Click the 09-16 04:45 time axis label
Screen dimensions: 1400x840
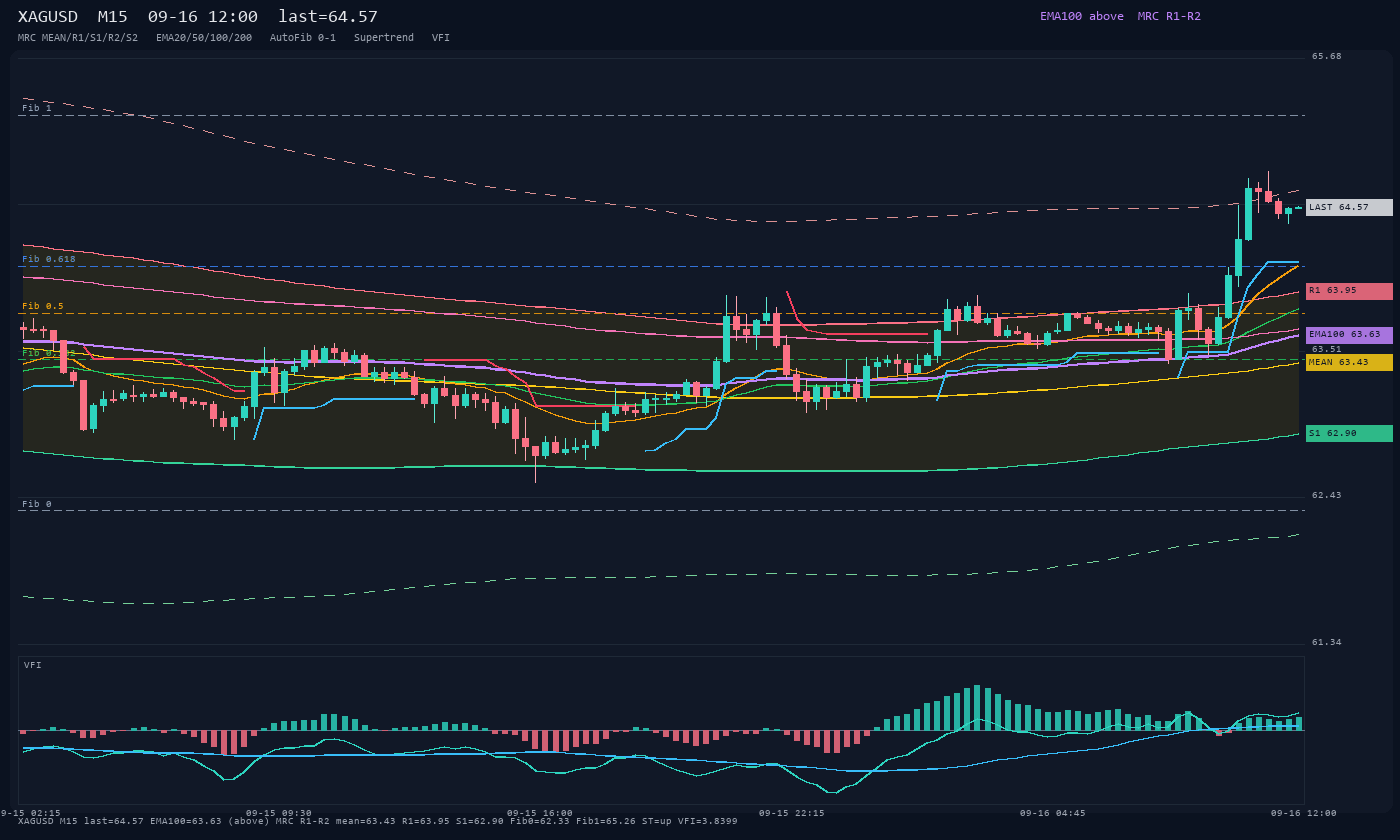coord(1053,813)
